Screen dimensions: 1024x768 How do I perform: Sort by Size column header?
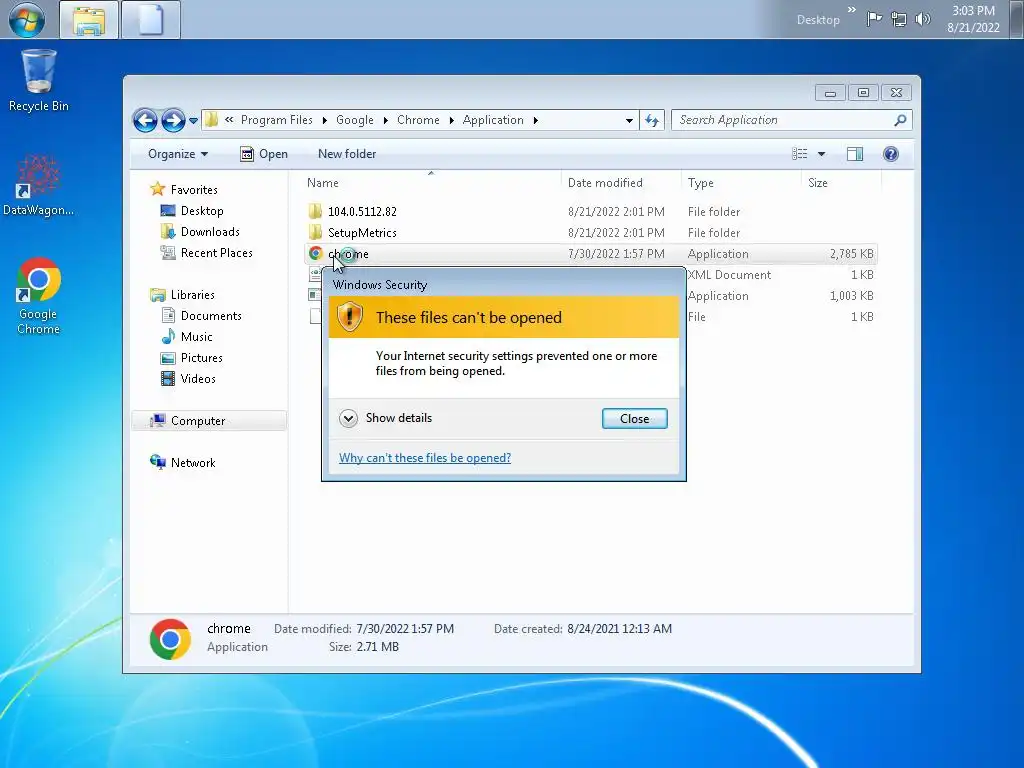840,183
